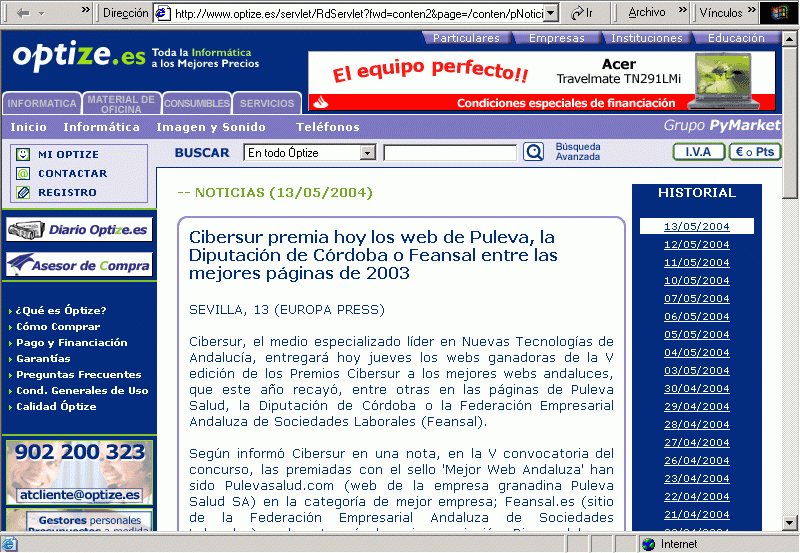Open the Calidad Óptize link
Image resolution: width=800 pixels, height=553 pixels.
[x=56, y=406]
